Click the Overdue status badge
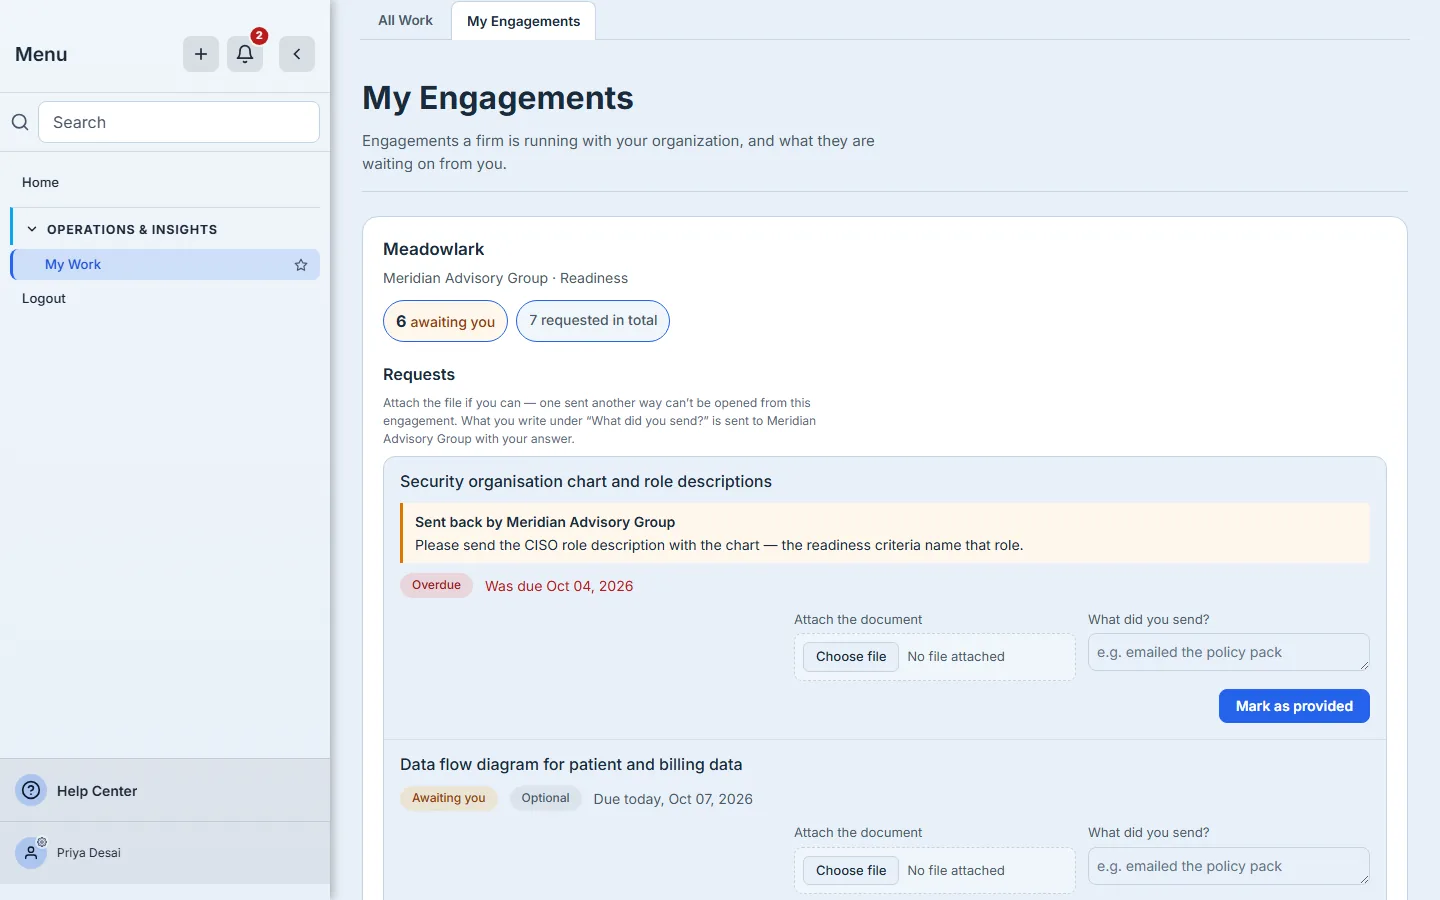Viewport: 1440px width, 900px height. (x=437, y=585)
